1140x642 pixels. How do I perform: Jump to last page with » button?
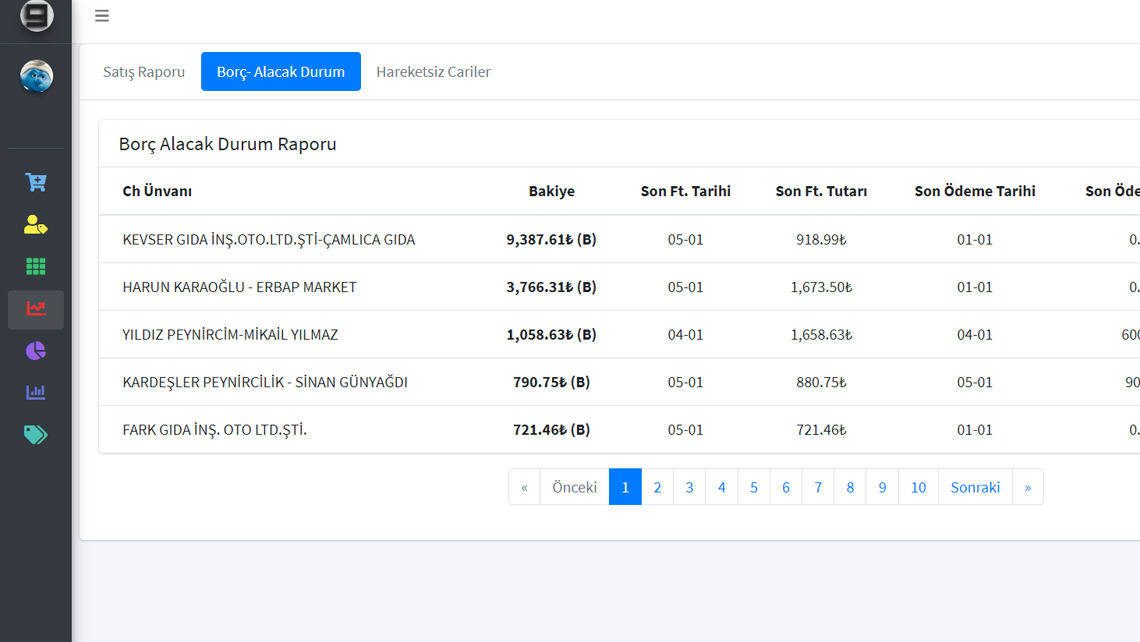(x=1027, y=487)
